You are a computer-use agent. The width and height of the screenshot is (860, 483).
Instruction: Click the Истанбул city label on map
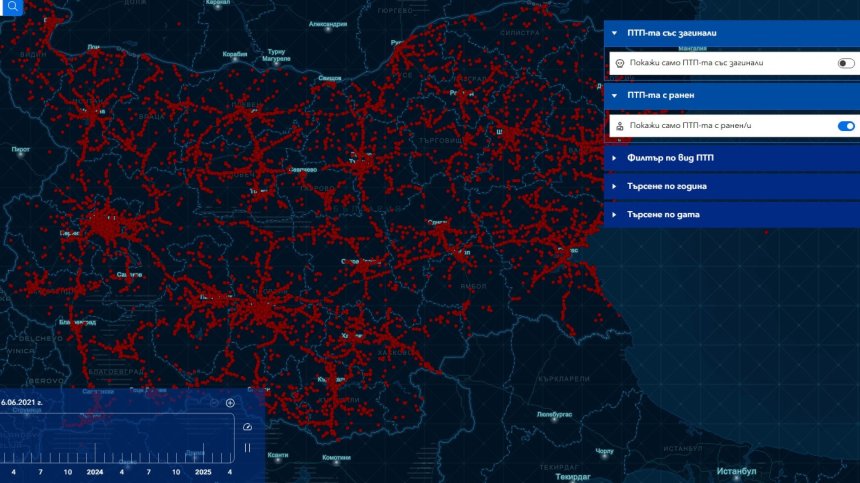736,471
